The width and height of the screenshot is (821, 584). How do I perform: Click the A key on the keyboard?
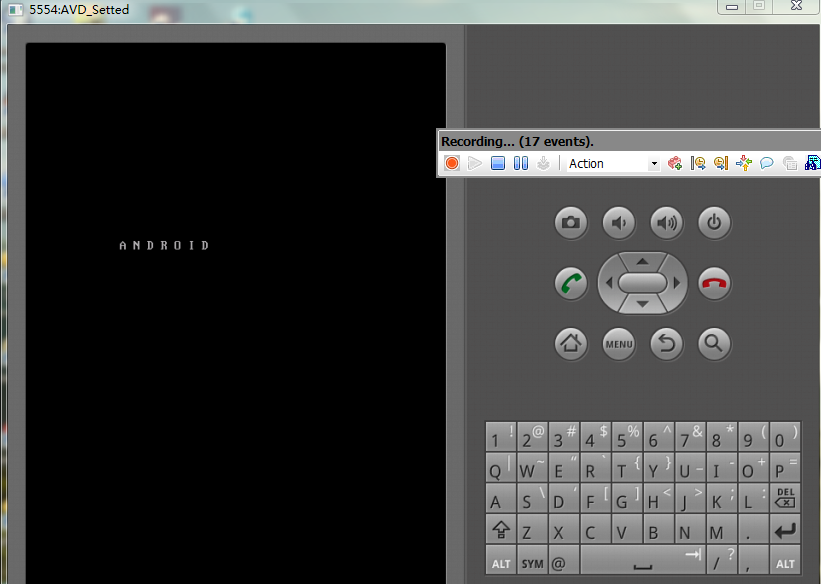[x=501, y=499]
